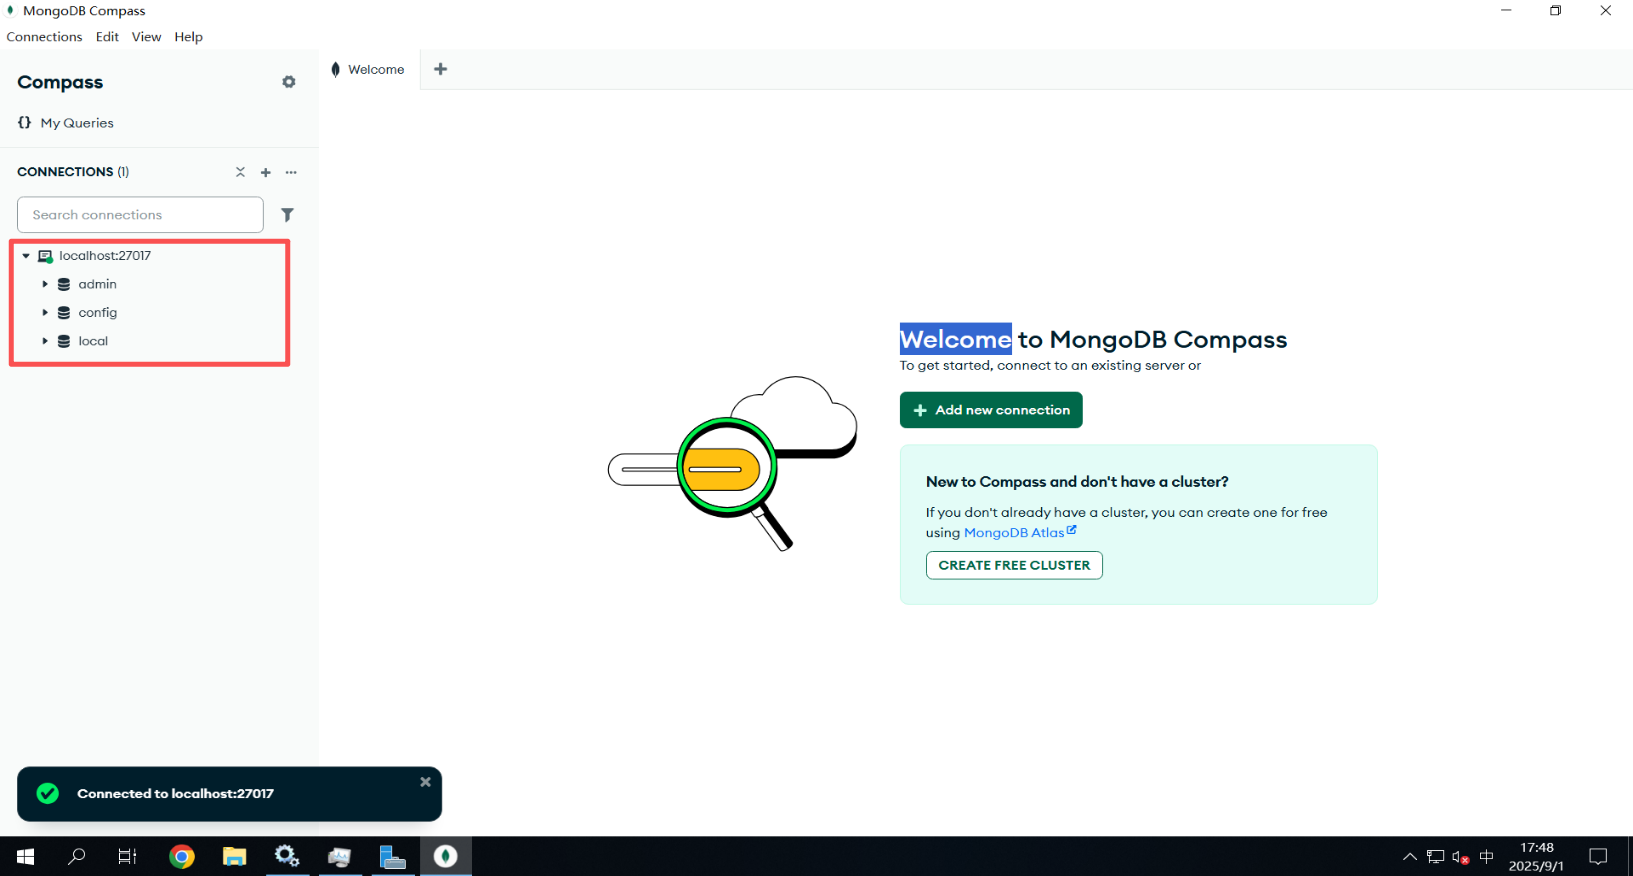The width and height of the screenshot is (1633, 876).
Task: Open Compass settings gear icon
Action: 289,82
